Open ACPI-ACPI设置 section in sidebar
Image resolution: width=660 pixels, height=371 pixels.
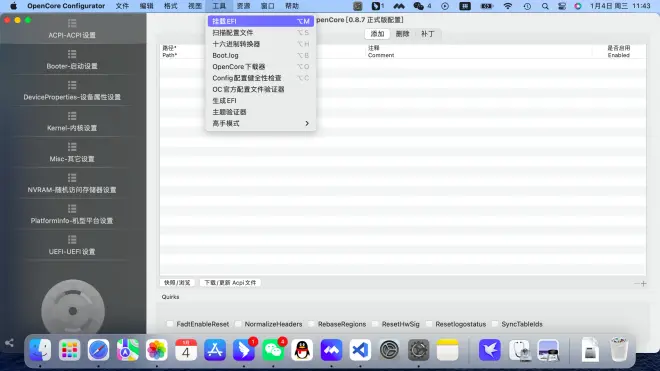[72, 29]
